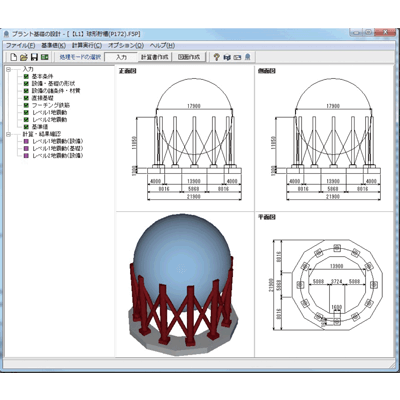Click the app icon in the title bar
Screen dimensions: 400x400
tap(6, 34)
